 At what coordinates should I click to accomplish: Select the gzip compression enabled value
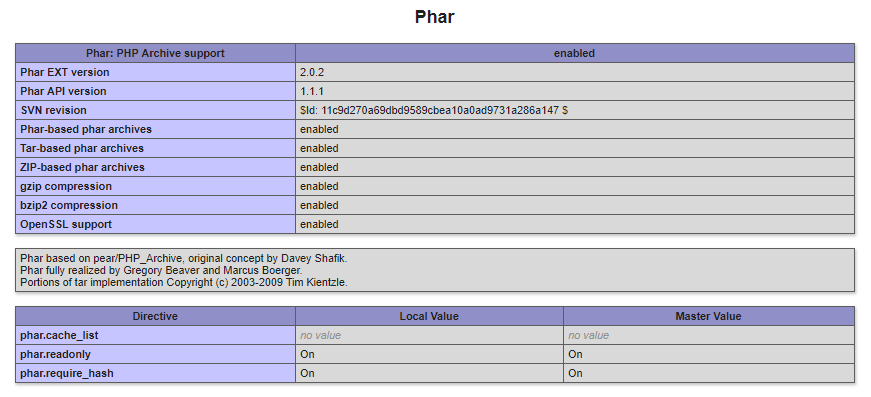pyautogui.click(x=319, y=186)
